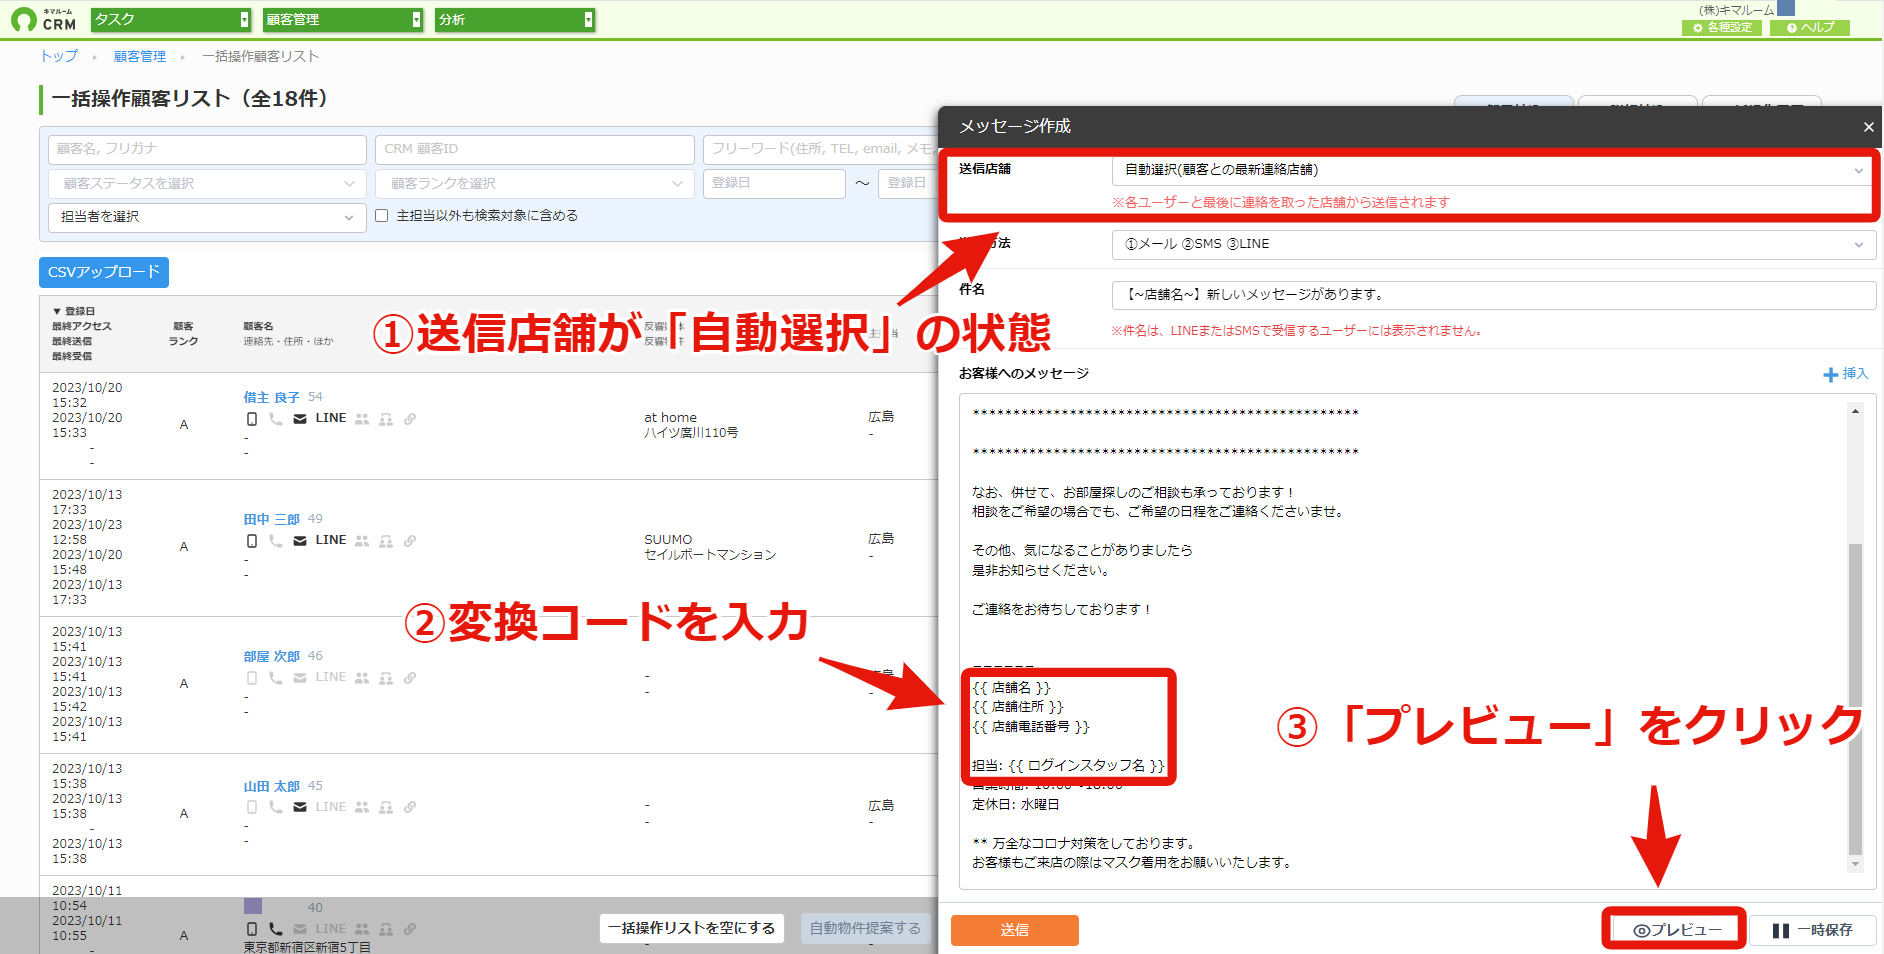
Task: Click LINE icon for 借主 良子
Action: 331,418
